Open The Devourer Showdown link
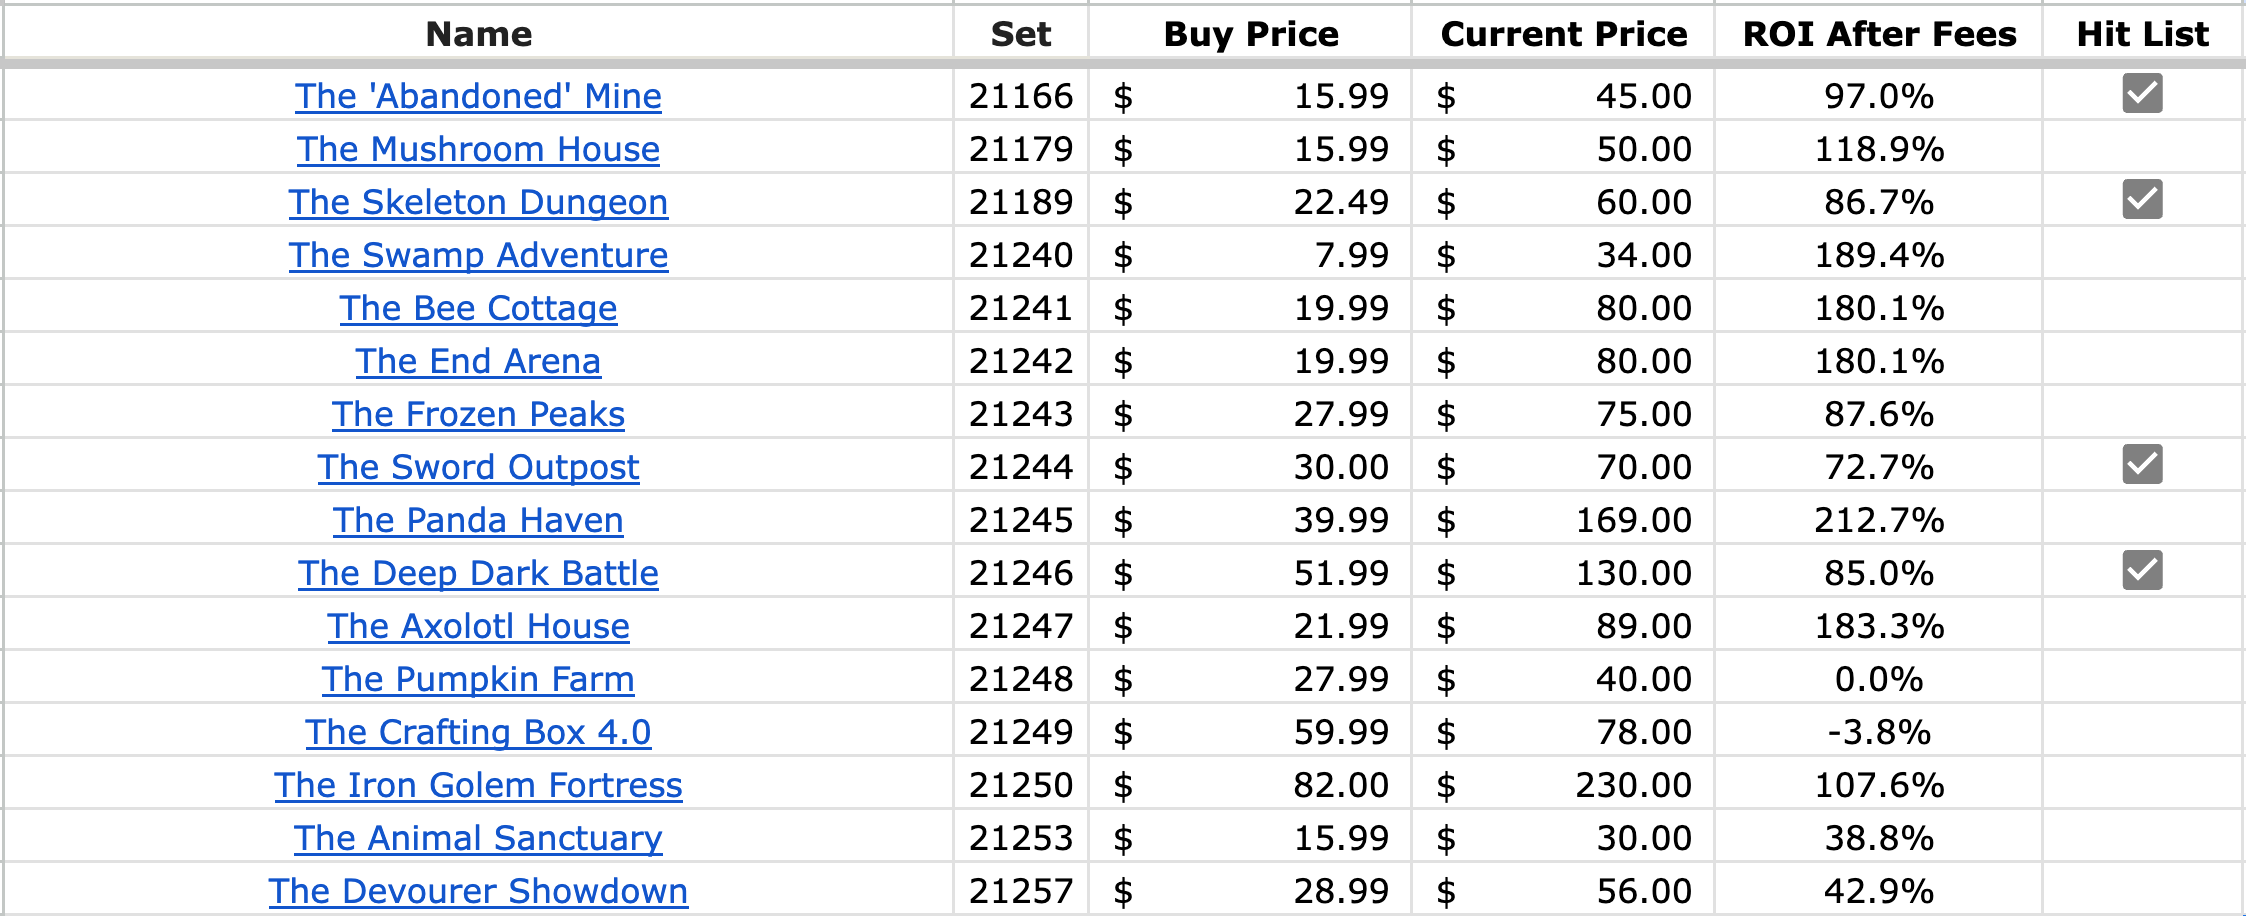 [x=478, y=891]
